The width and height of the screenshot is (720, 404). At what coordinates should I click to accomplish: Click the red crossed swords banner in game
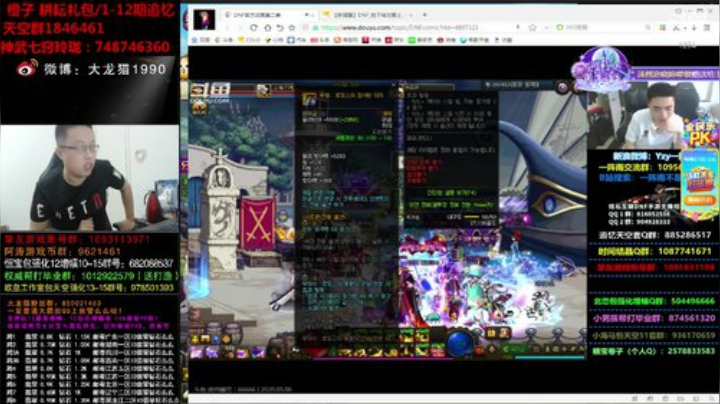[x=258, y=224]
